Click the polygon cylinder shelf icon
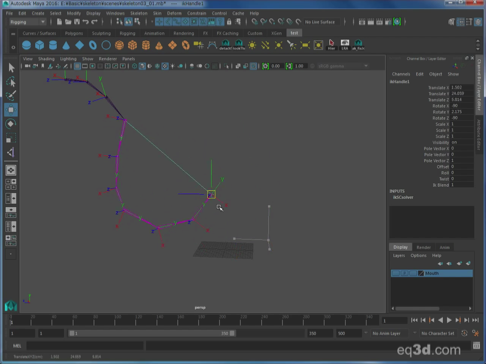486x364 pixels. (x=53, y=45)
